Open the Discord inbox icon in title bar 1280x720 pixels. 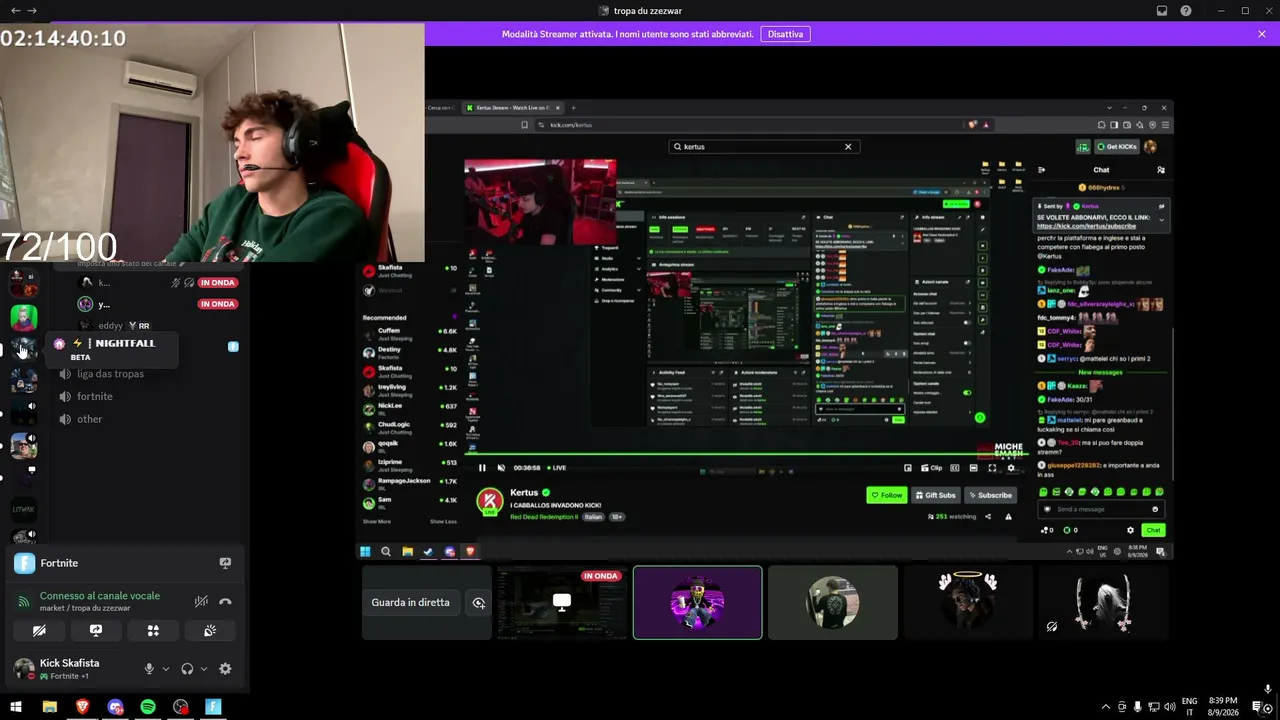(x=1162, y=11)
